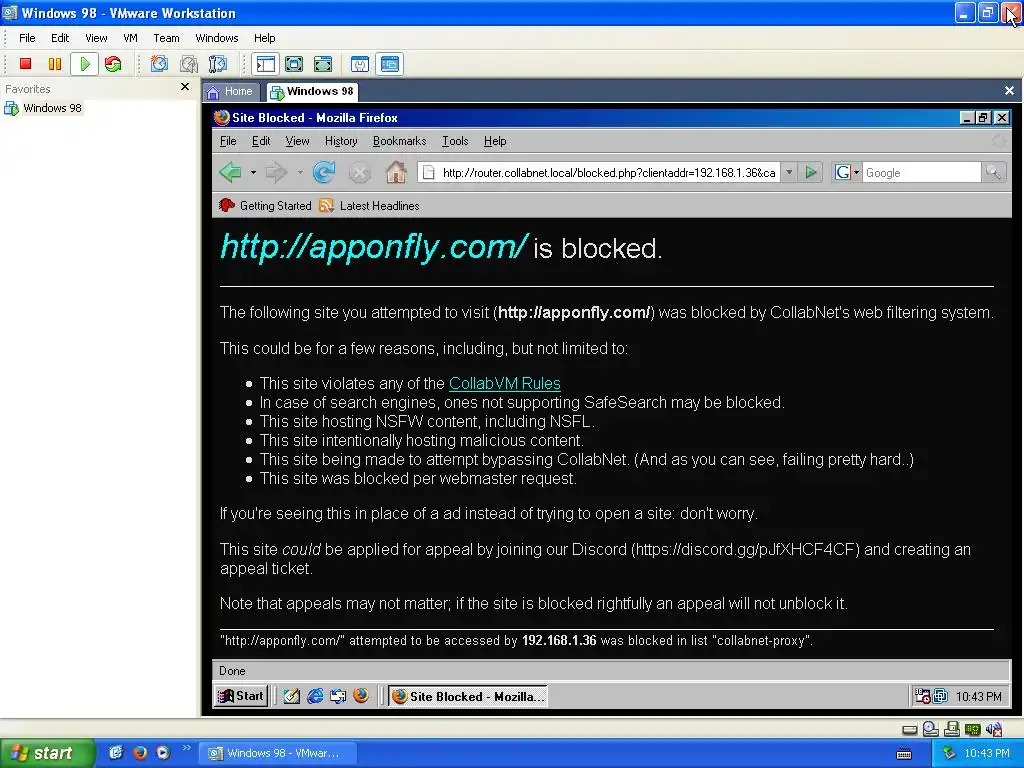Go back with Firefox Back arrow
This screenshot has height=768, width=1024.
[x=231, y=172]
